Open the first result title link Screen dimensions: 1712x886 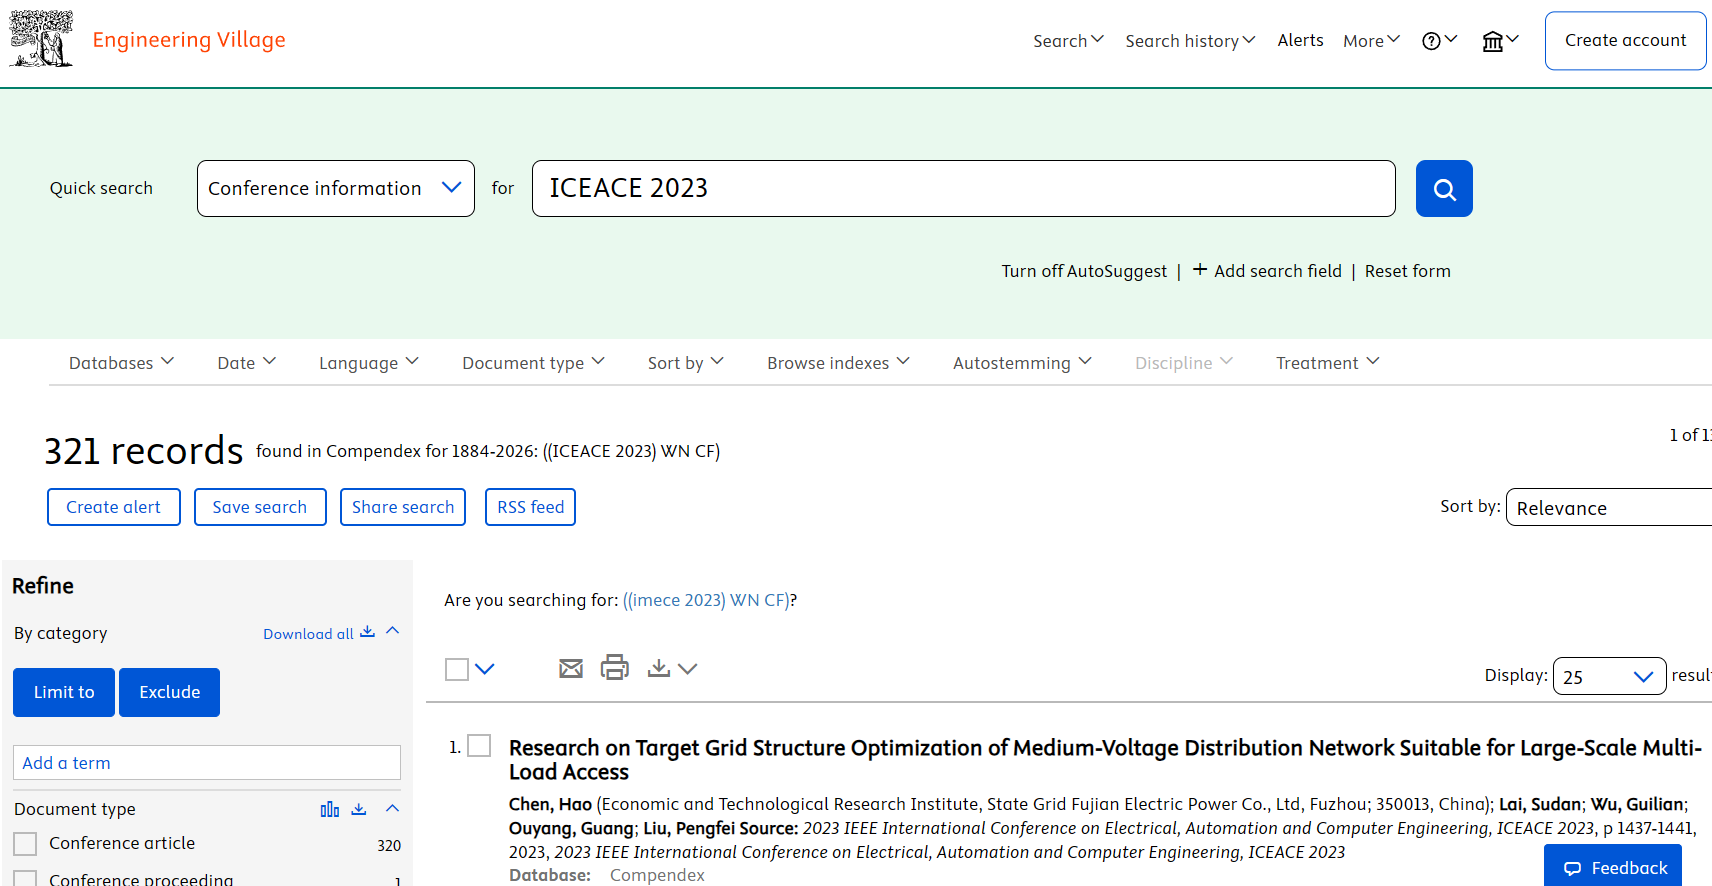click(1105, 760)
